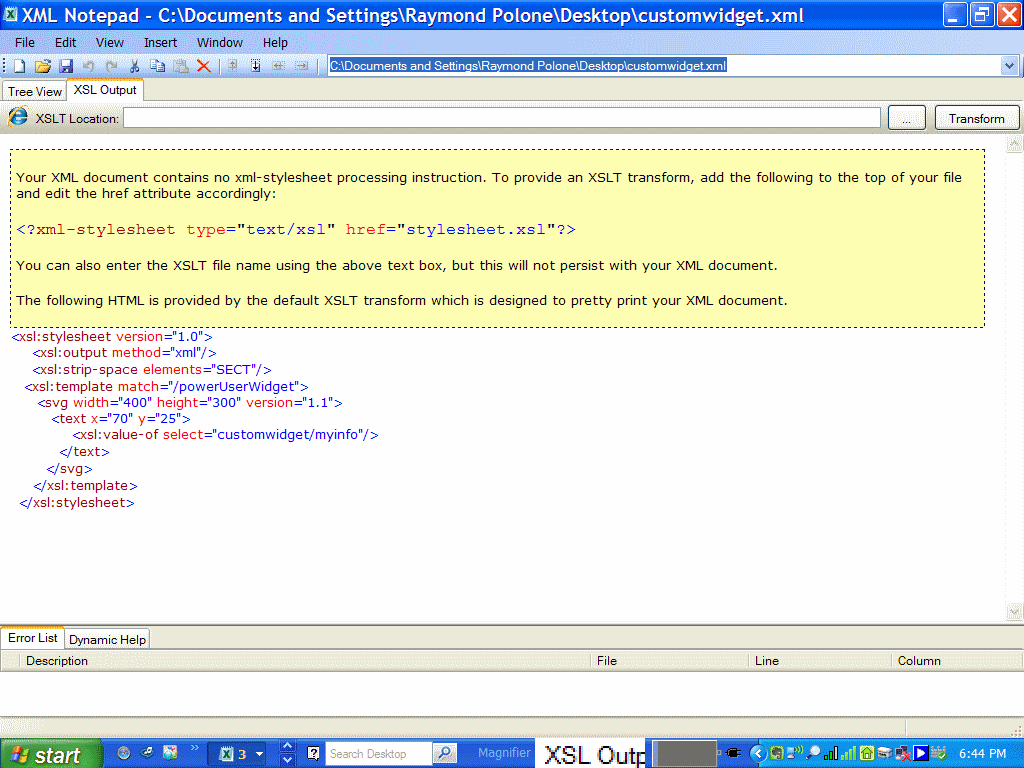This screenshot has height=768, width=1024.
Task: Click the Description column header
Action: click(304, 661)
